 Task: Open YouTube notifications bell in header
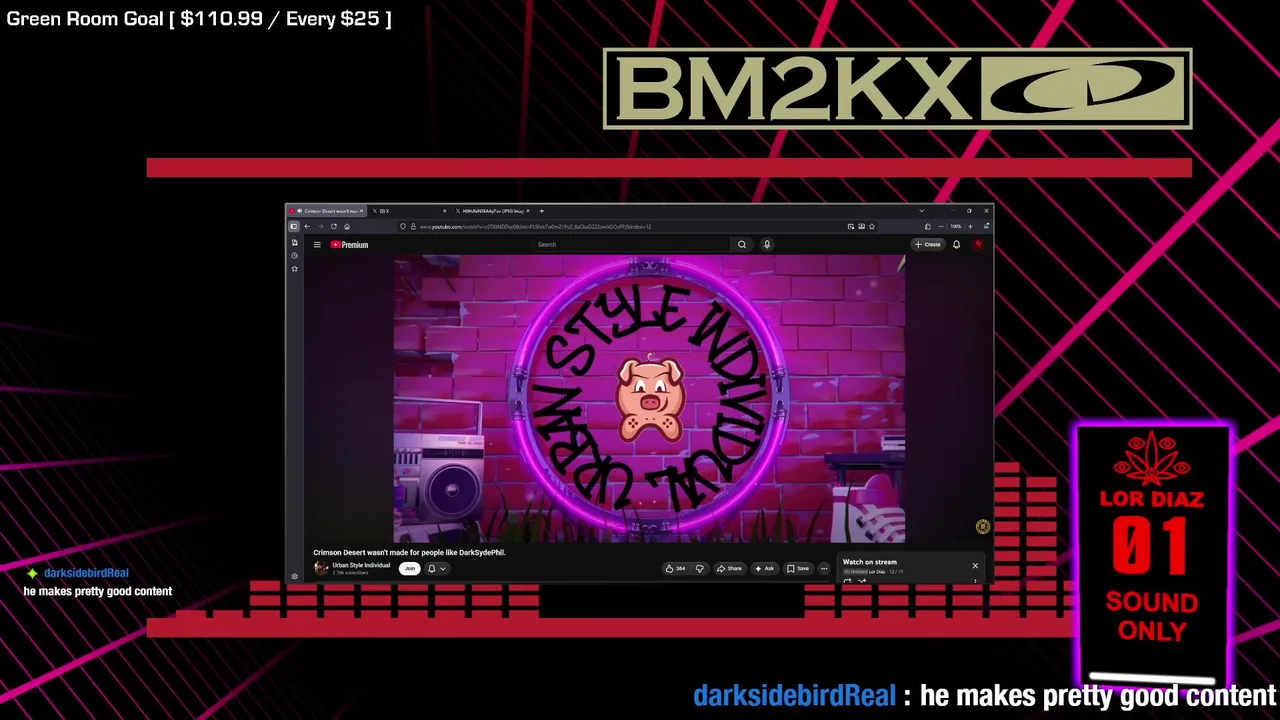[956, 245]
